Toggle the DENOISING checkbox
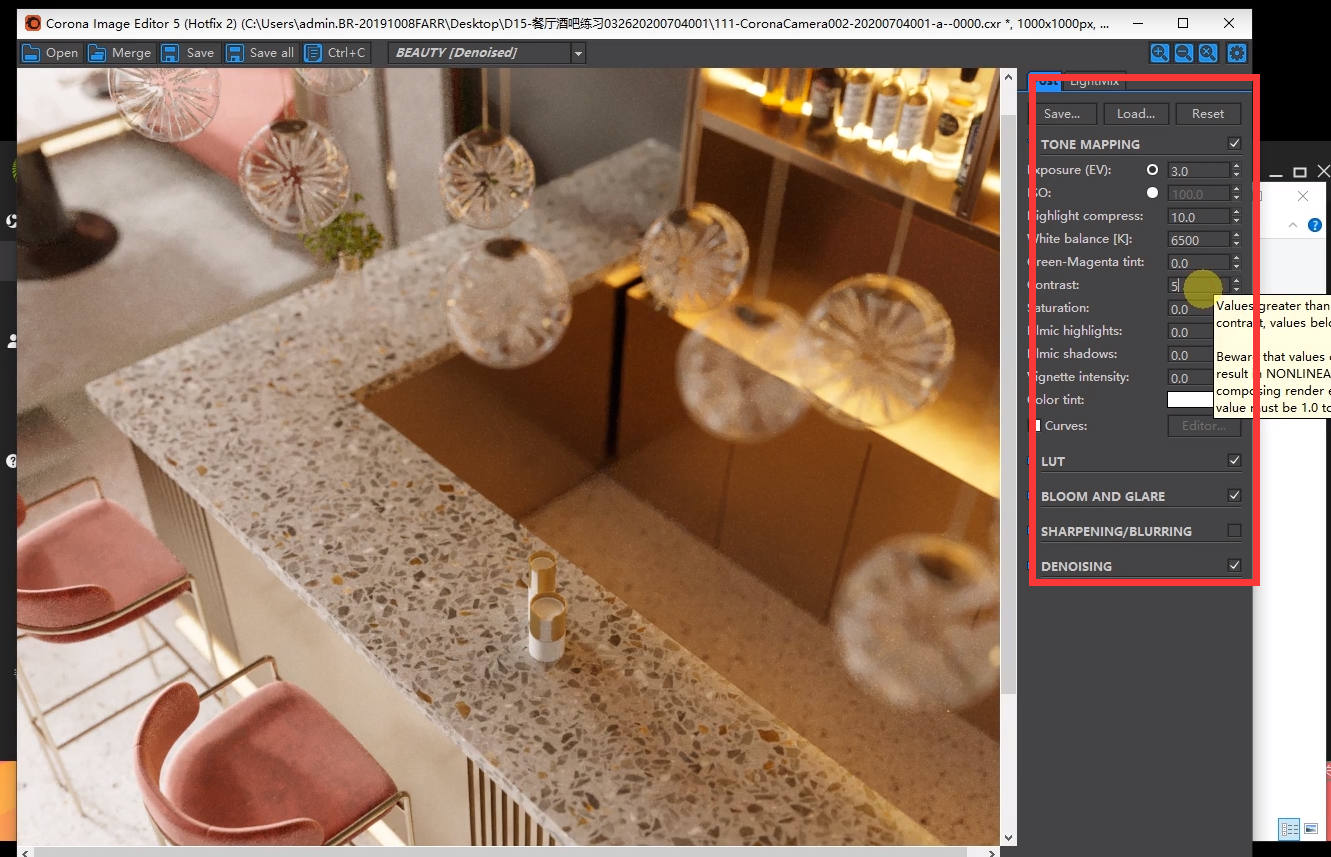The height and width of the screenshot is (857, 1331). pos(1234,566)
